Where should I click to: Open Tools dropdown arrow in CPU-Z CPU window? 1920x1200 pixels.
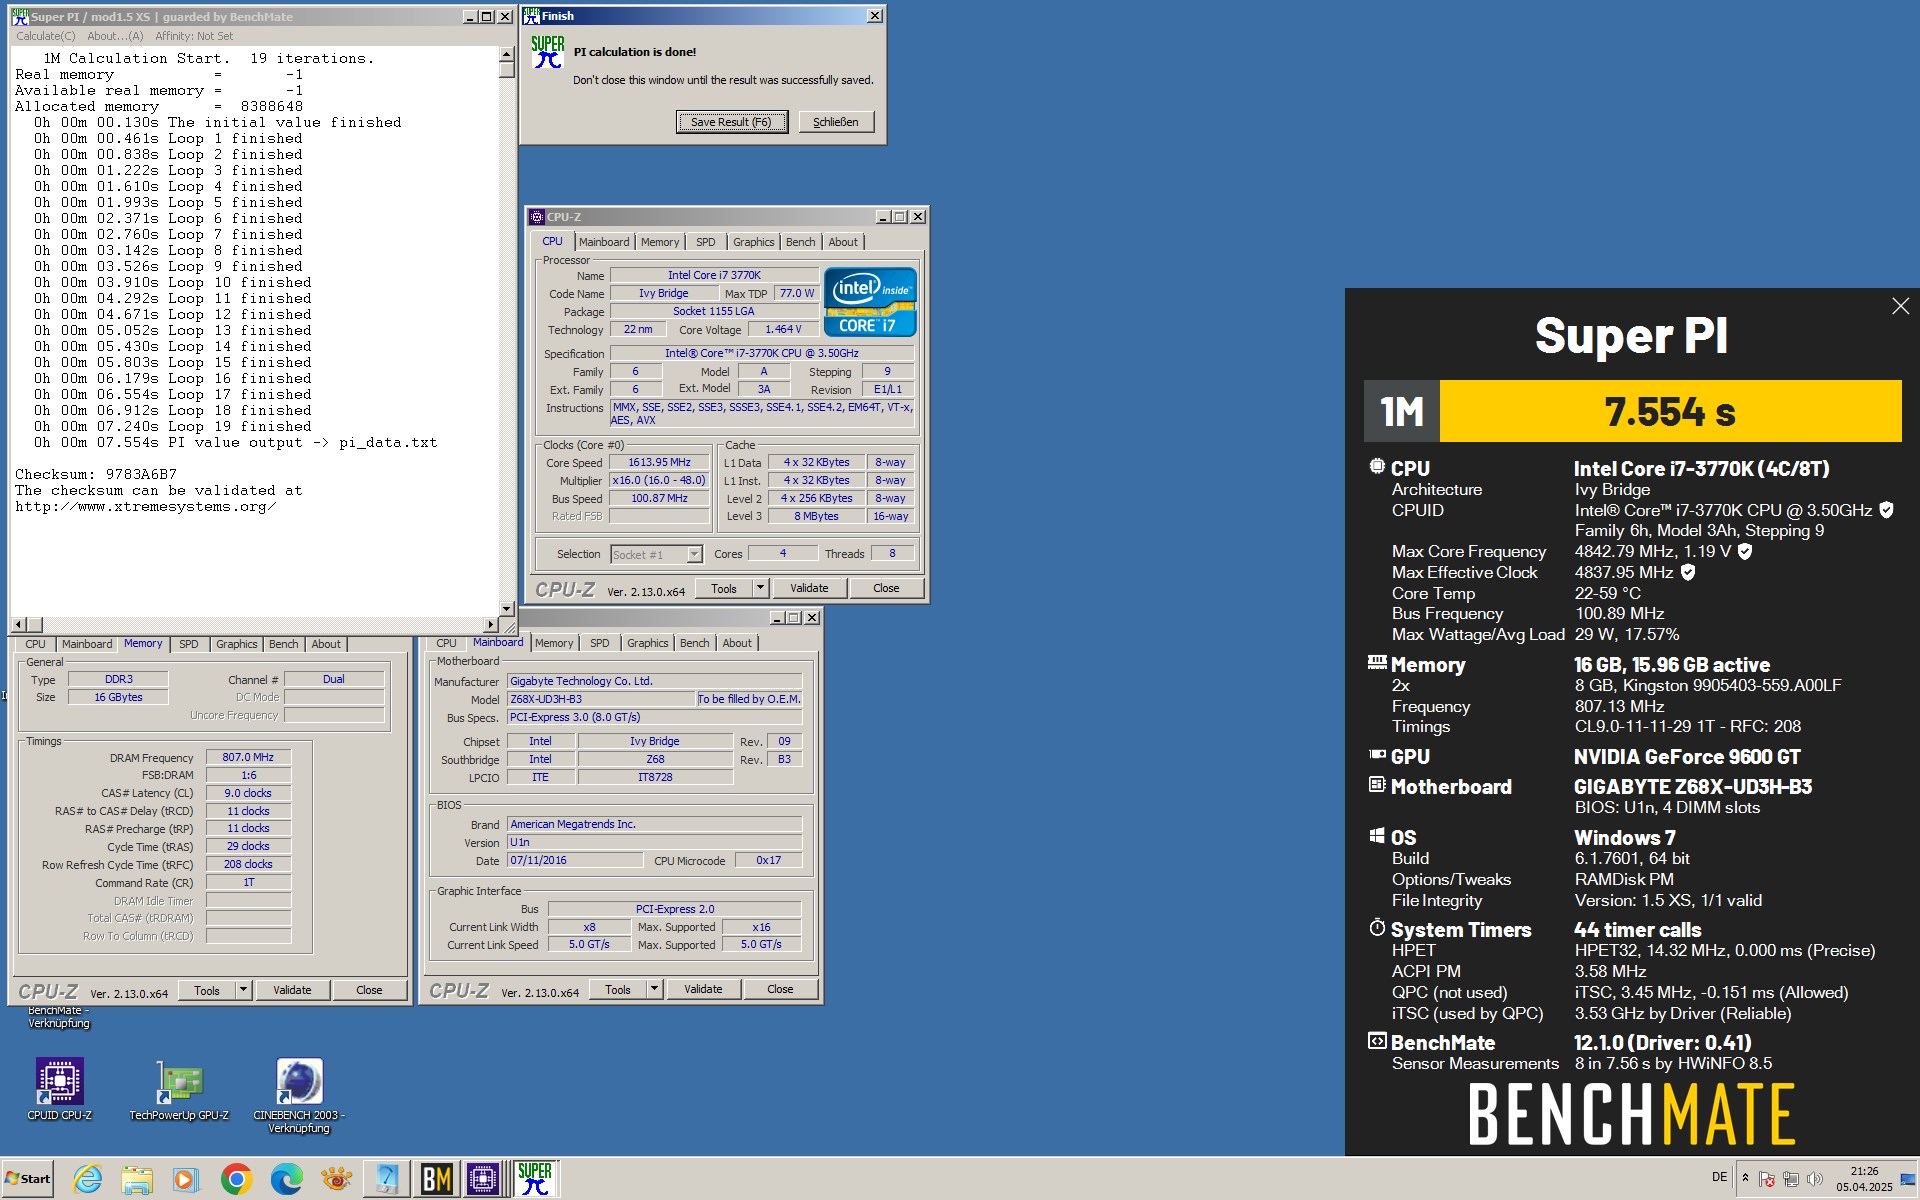point(760,588)
